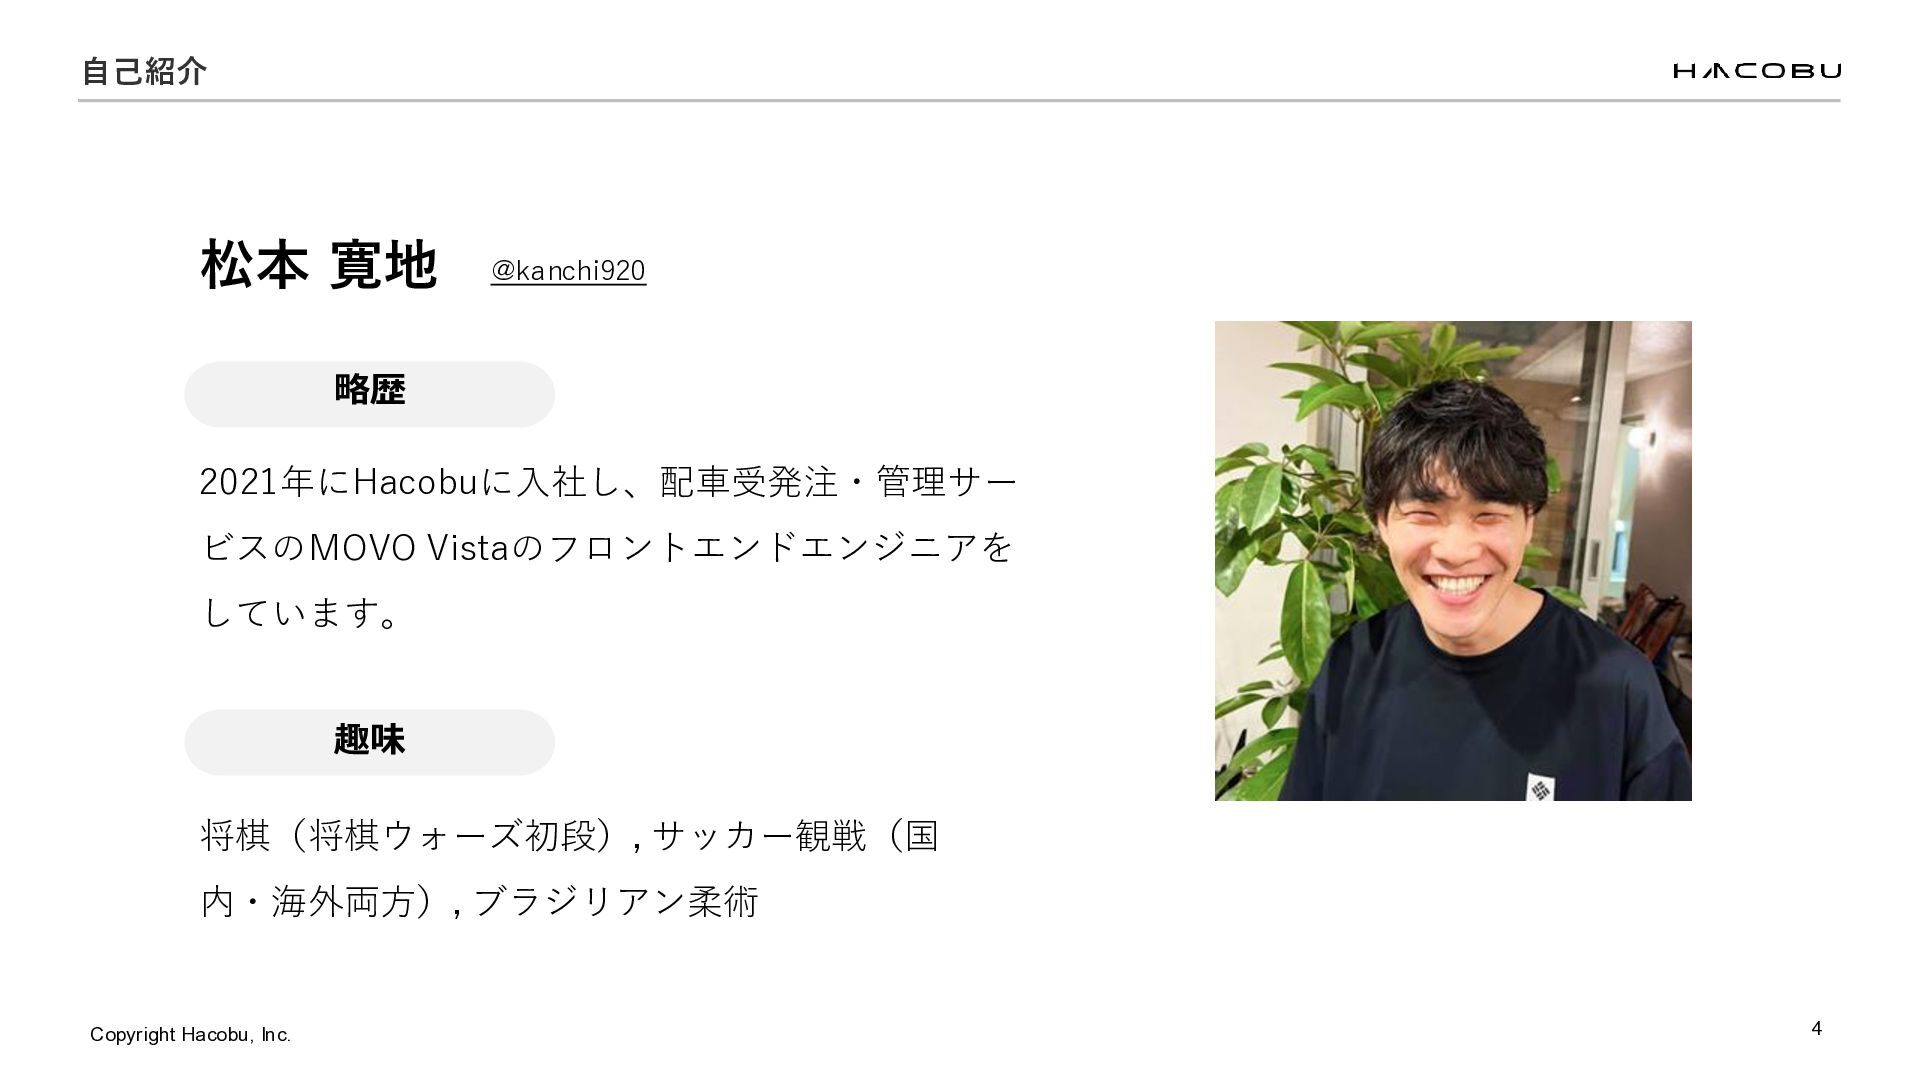This screenshot has width=1920, height=1080.
Task: Click the small logo patch on the shirt
Action: 1539,789
